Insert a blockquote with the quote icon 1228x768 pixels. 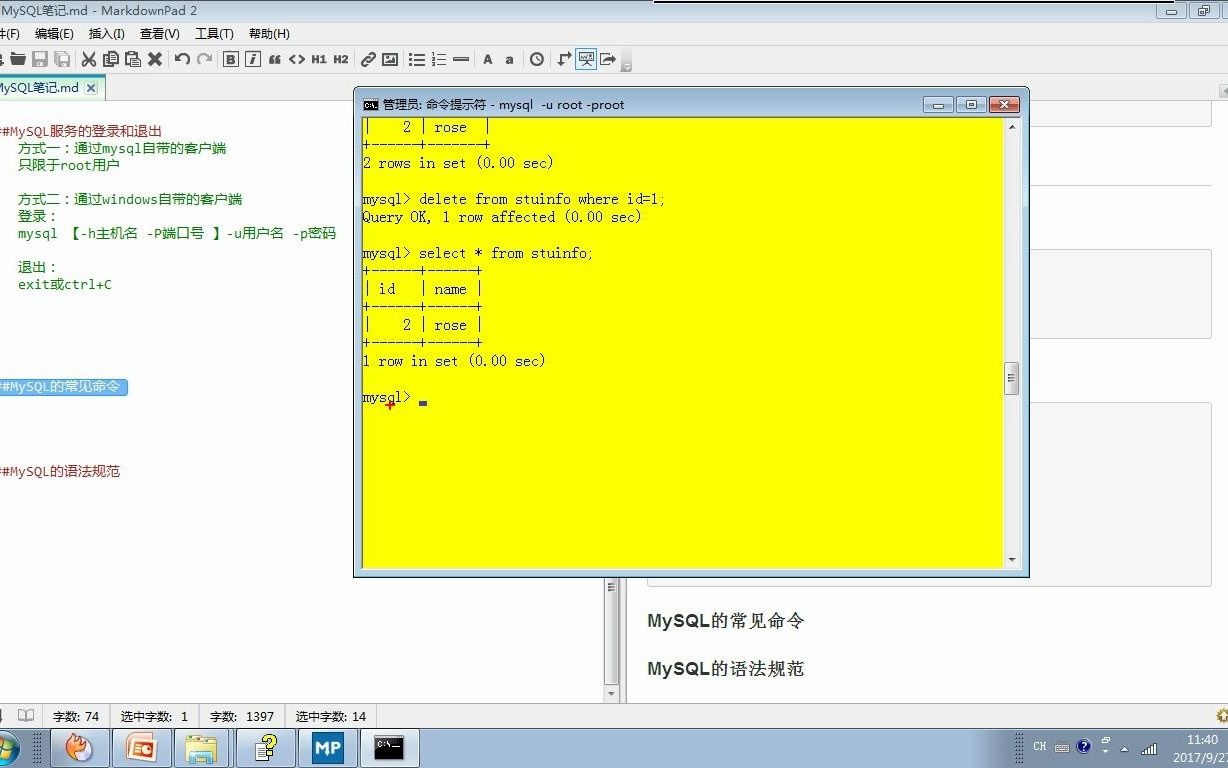tap(275, 59)
